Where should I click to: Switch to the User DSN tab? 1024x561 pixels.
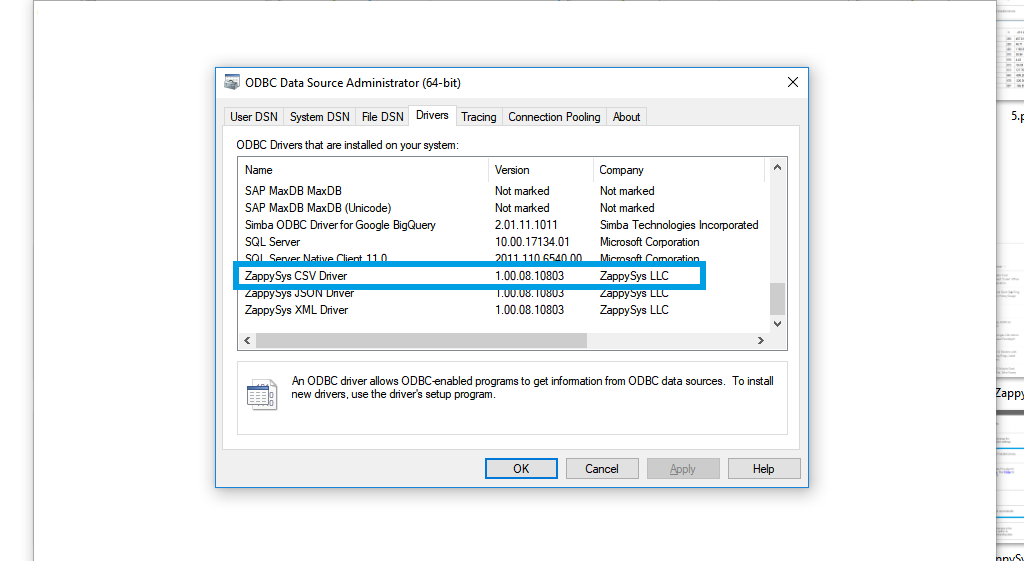[x=254, y=117]
